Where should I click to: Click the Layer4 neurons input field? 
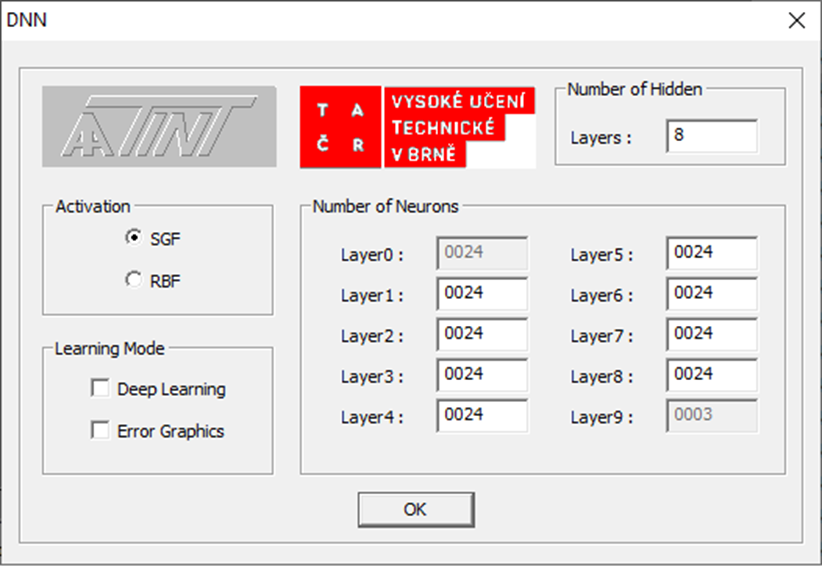(x=482, y=416)
